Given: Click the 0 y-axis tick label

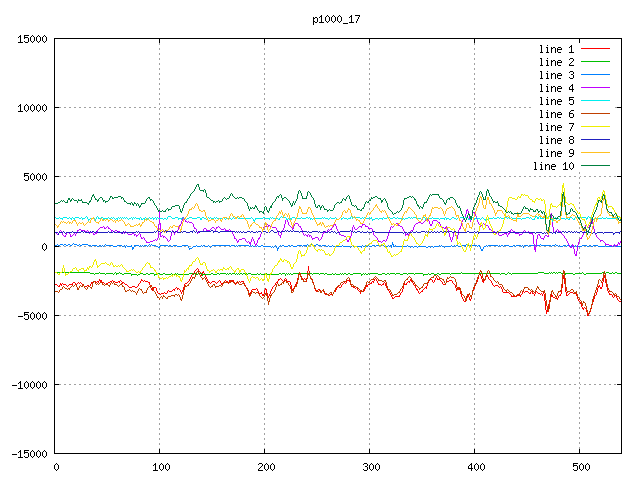Looking at the screenshot, I should [45, 246].
